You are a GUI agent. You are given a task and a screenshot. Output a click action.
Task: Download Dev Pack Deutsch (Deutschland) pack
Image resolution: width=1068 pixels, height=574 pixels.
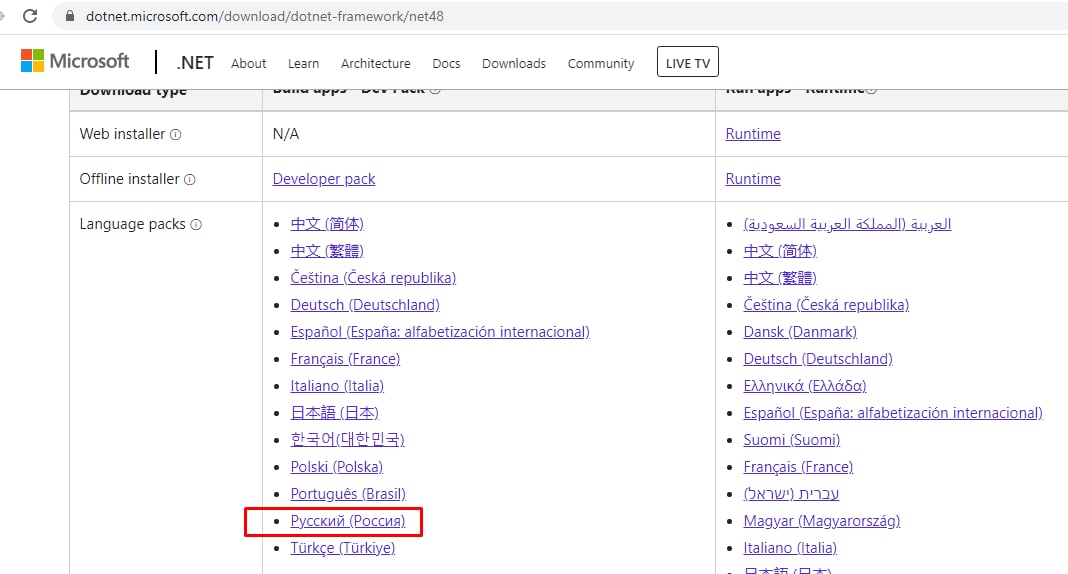pyautogui.click(x=365, y=305)
